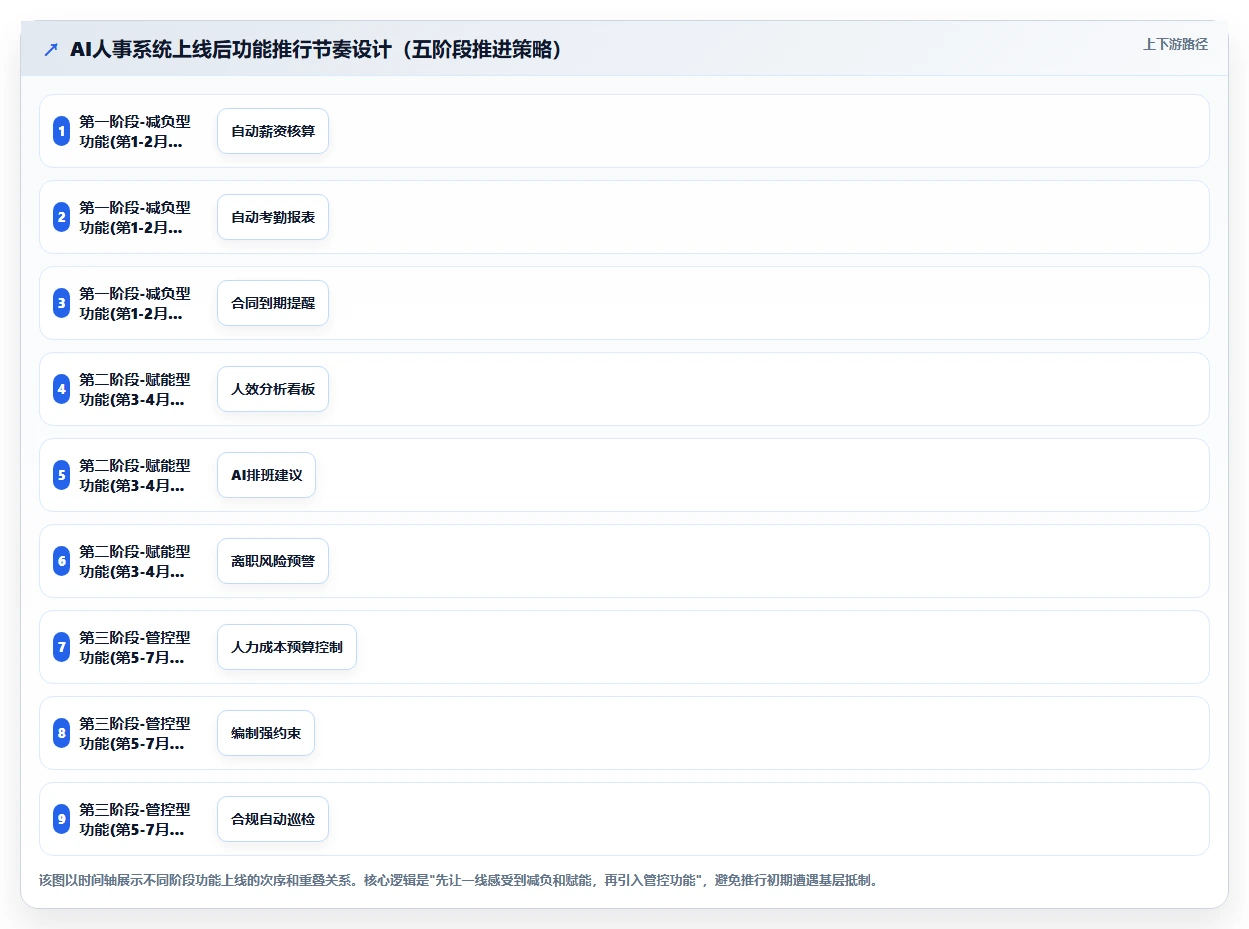Open the 合同到期提醒 chip

click(x=273, y=303)
